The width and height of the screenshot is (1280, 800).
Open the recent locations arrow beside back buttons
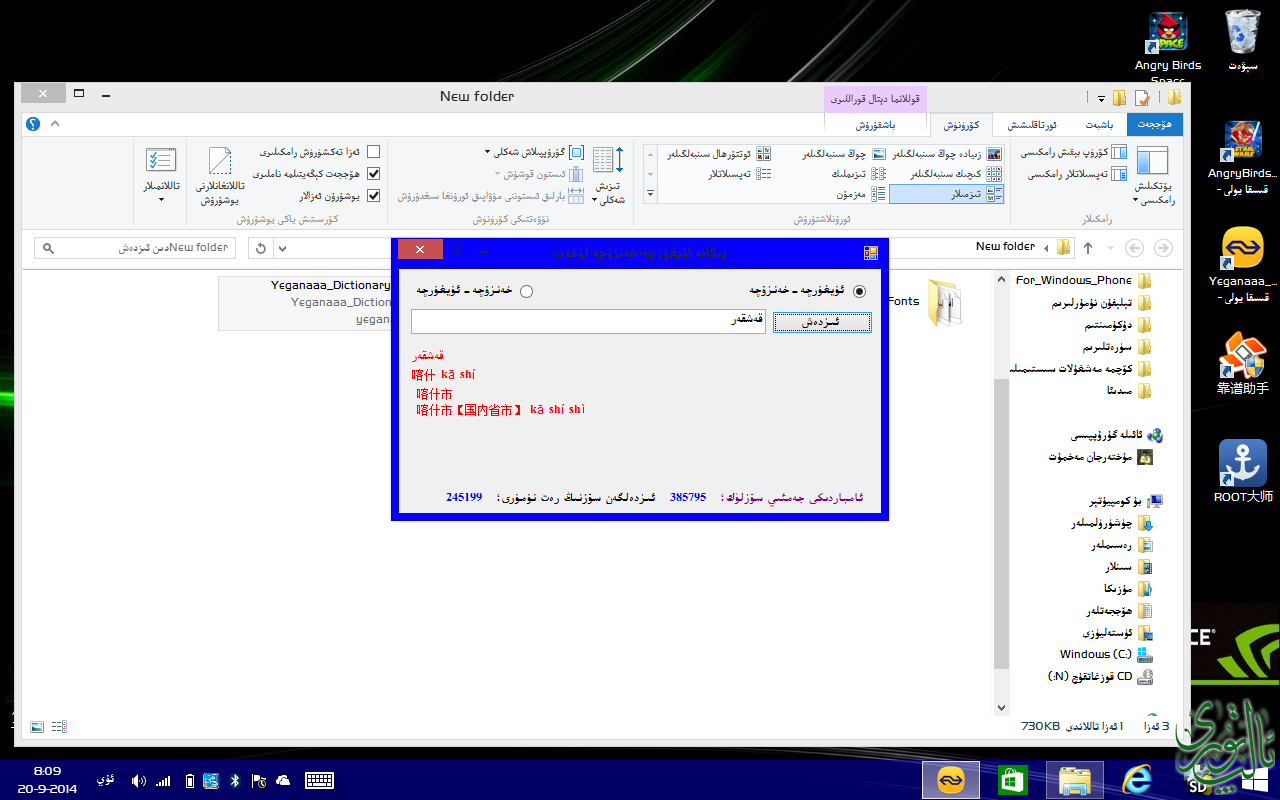point(1110,248)
